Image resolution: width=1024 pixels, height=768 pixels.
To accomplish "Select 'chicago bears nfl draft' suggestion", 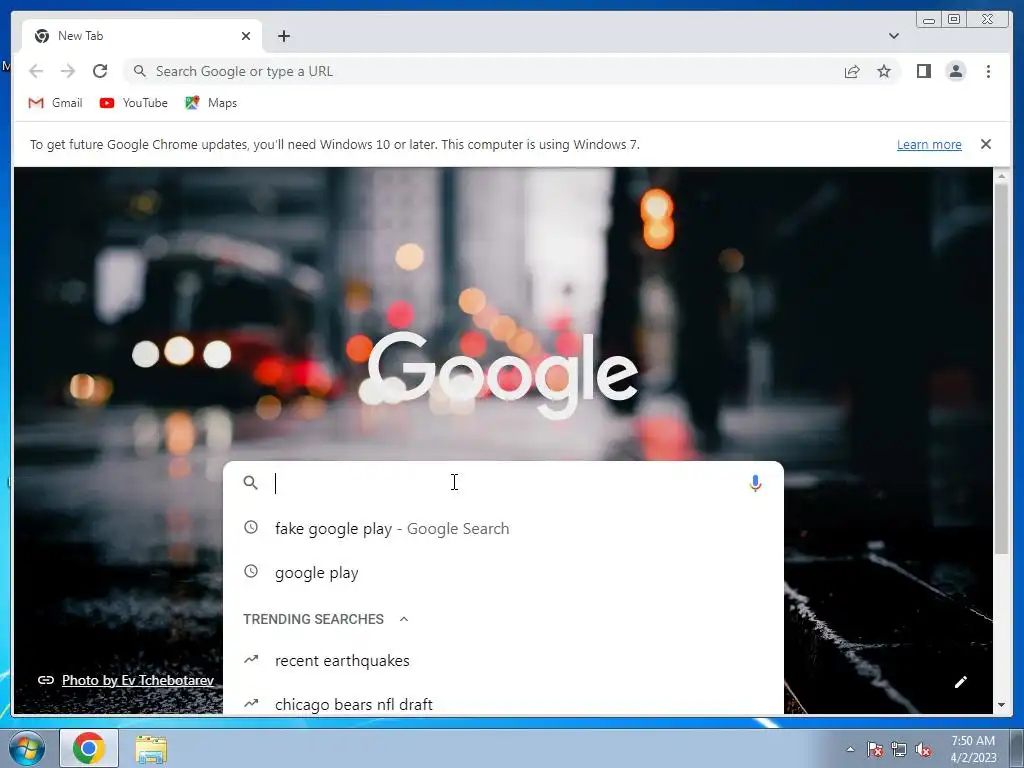I will pyautogui.click(x=503, y=704).
